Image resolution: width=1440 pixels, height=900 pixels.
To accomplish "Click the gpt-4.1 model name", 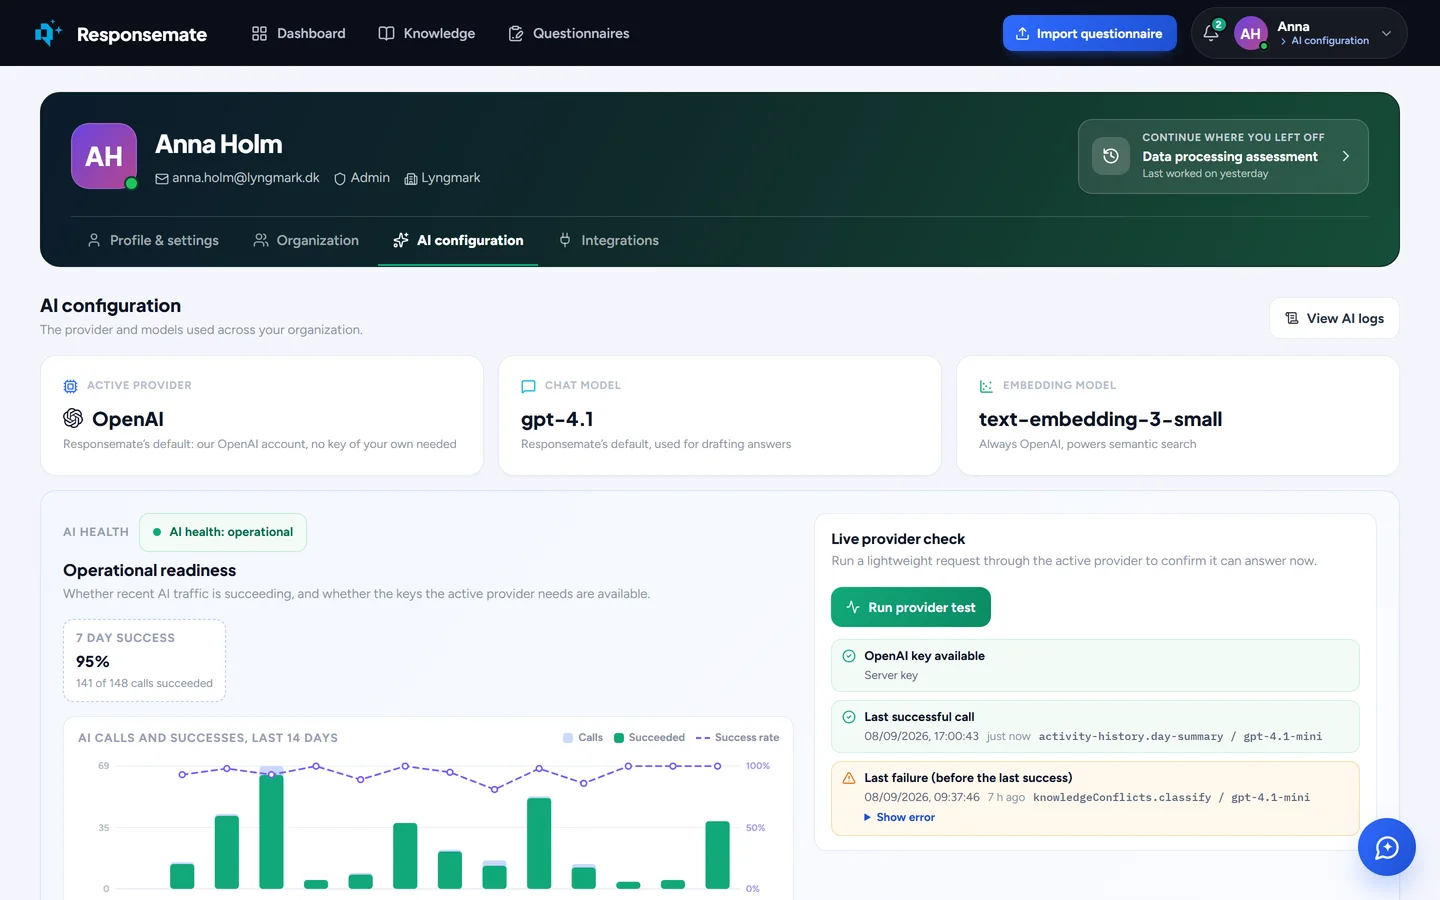I will [x=557, y=419].
